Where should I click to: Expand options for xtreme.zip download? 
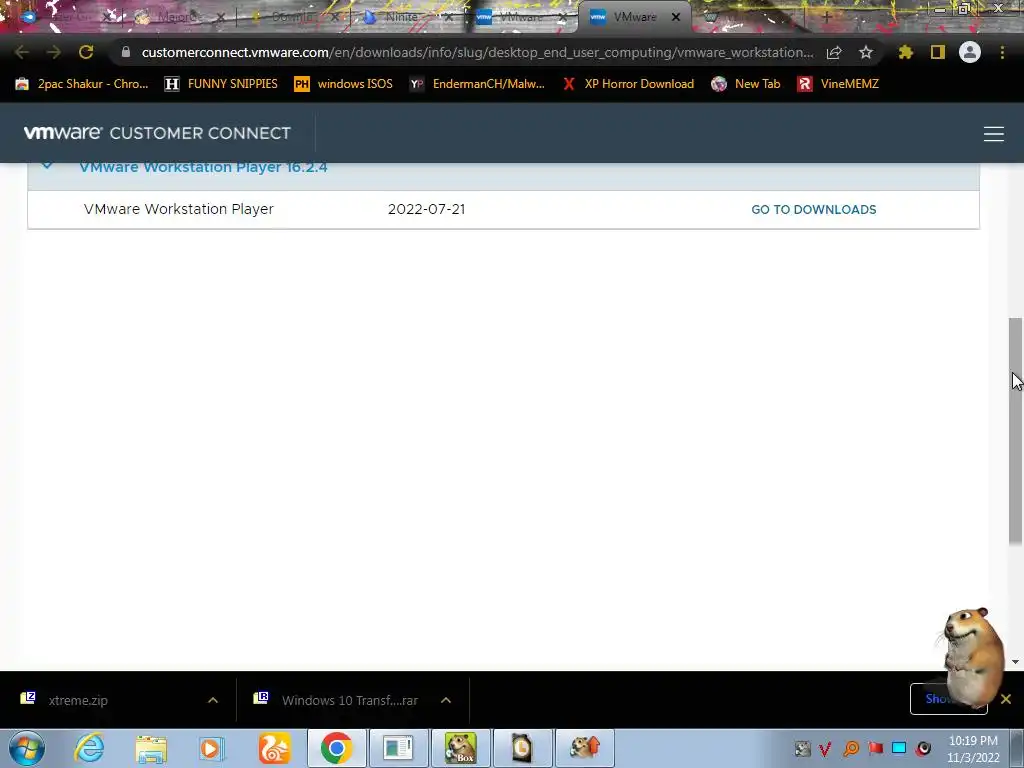coord(213,700)
